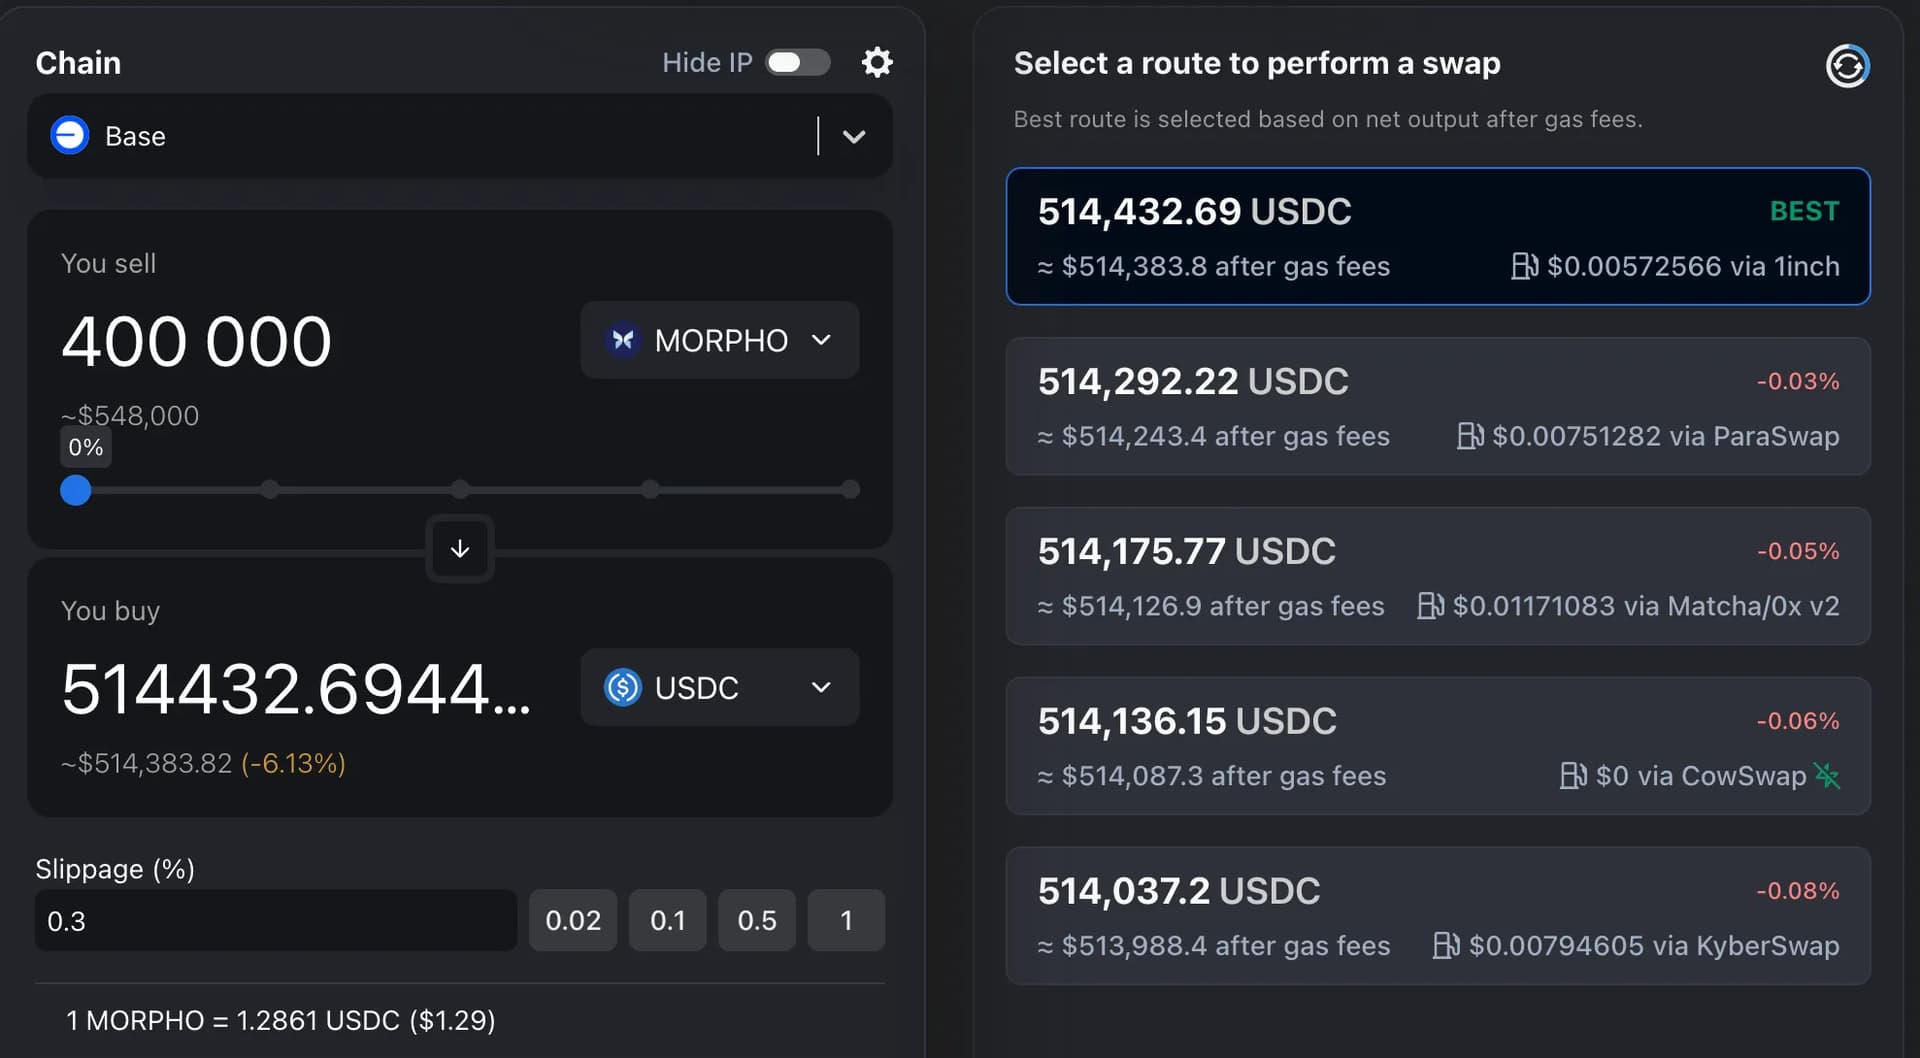Click the You sell label
This screenshot has height=1058, width=1920.
tap(108, 263)
